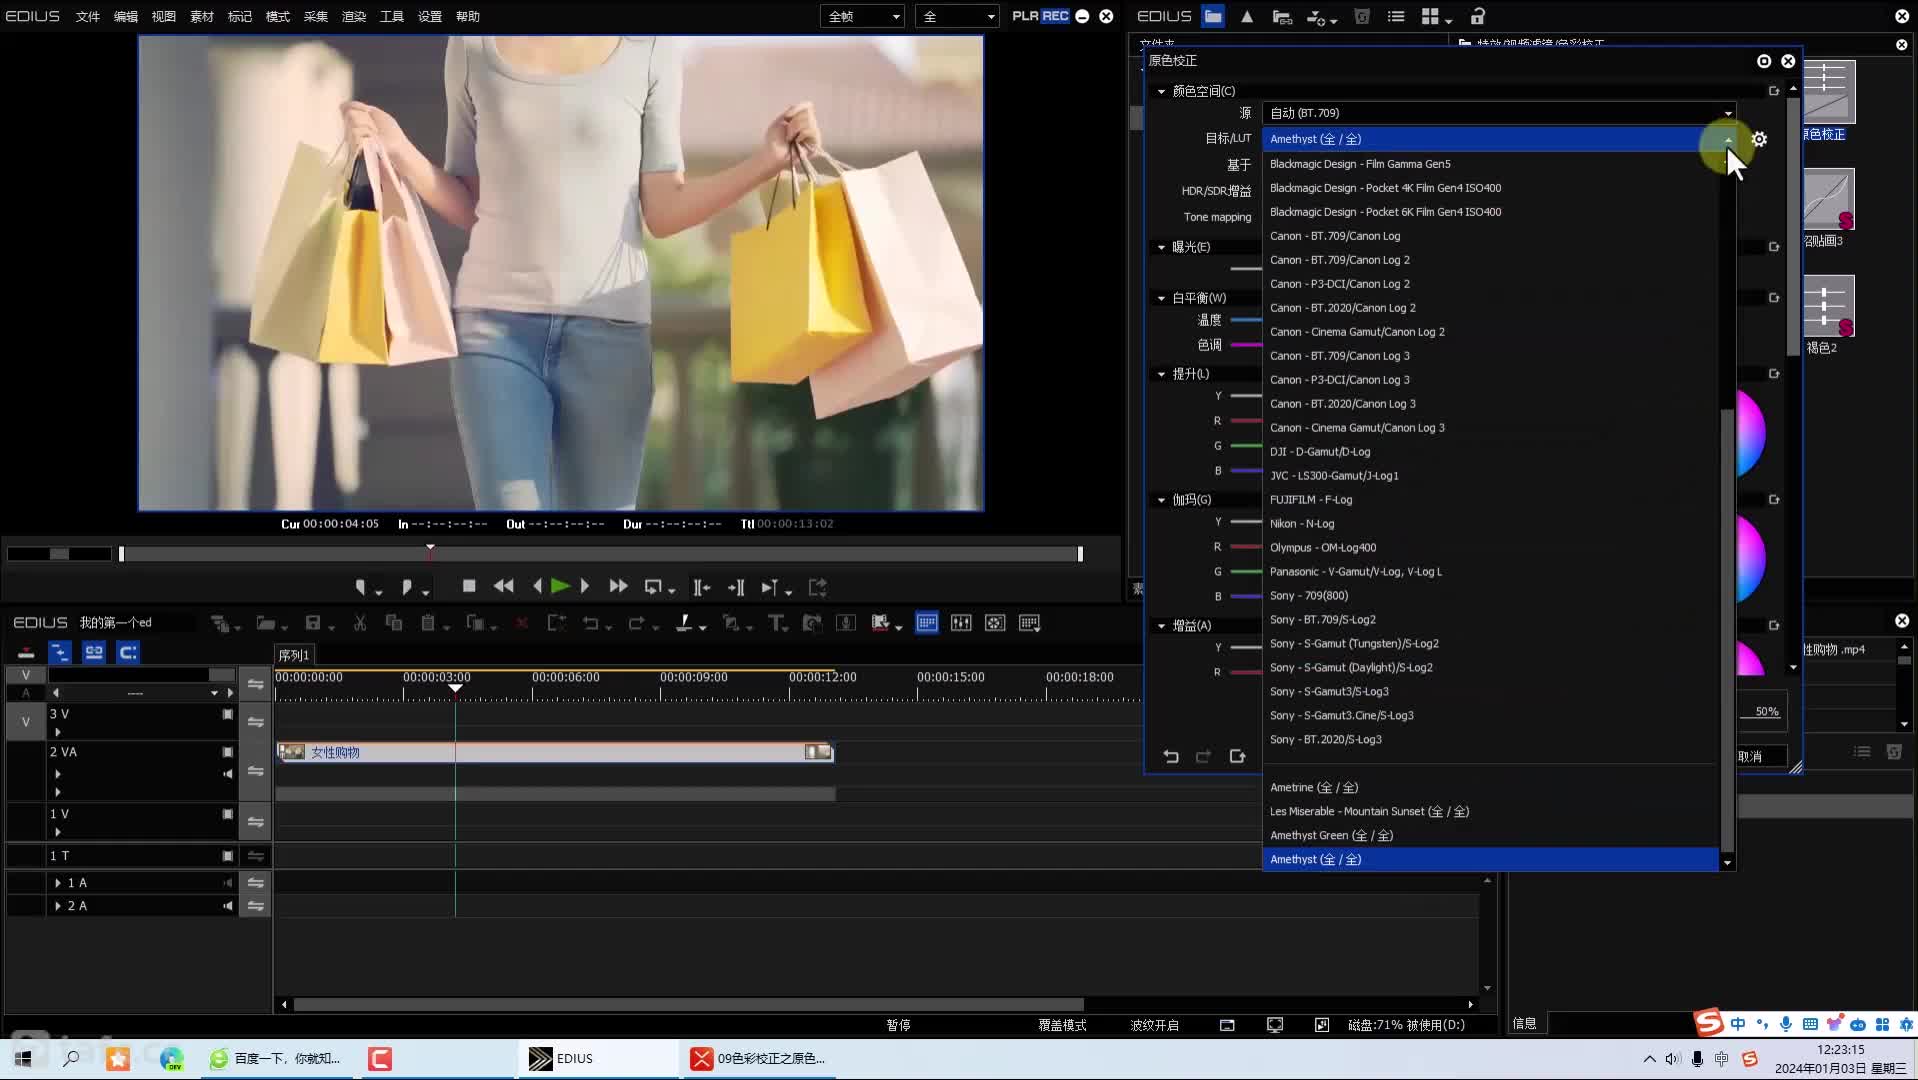Click the Cut scissors icon in timeline toolbar

(360, 623)
